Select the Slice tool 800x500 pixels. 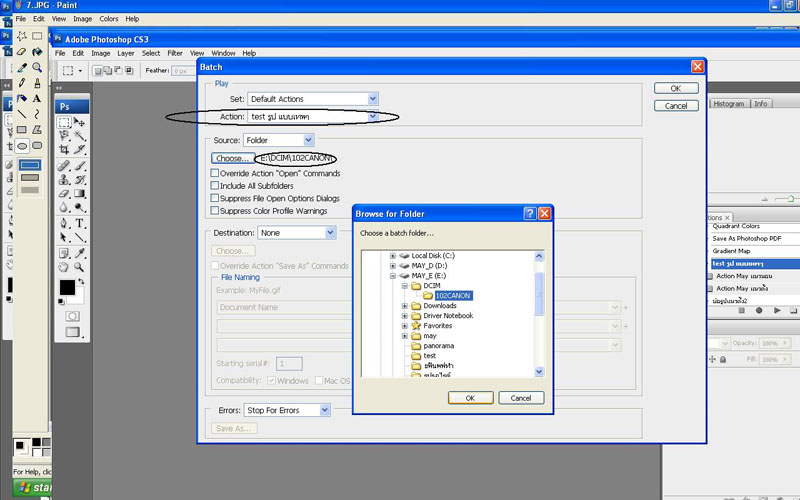point(79,149)
